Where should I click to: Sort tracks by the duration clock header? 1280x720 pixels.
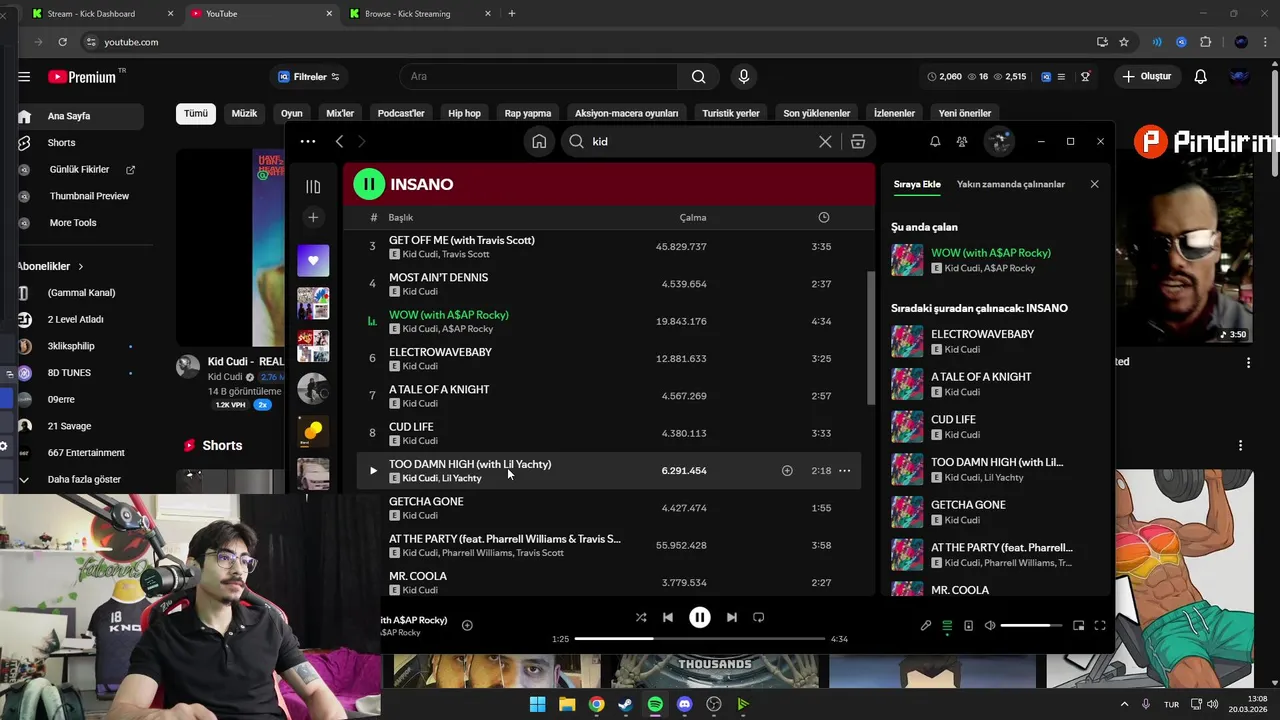tap(823, 217)
